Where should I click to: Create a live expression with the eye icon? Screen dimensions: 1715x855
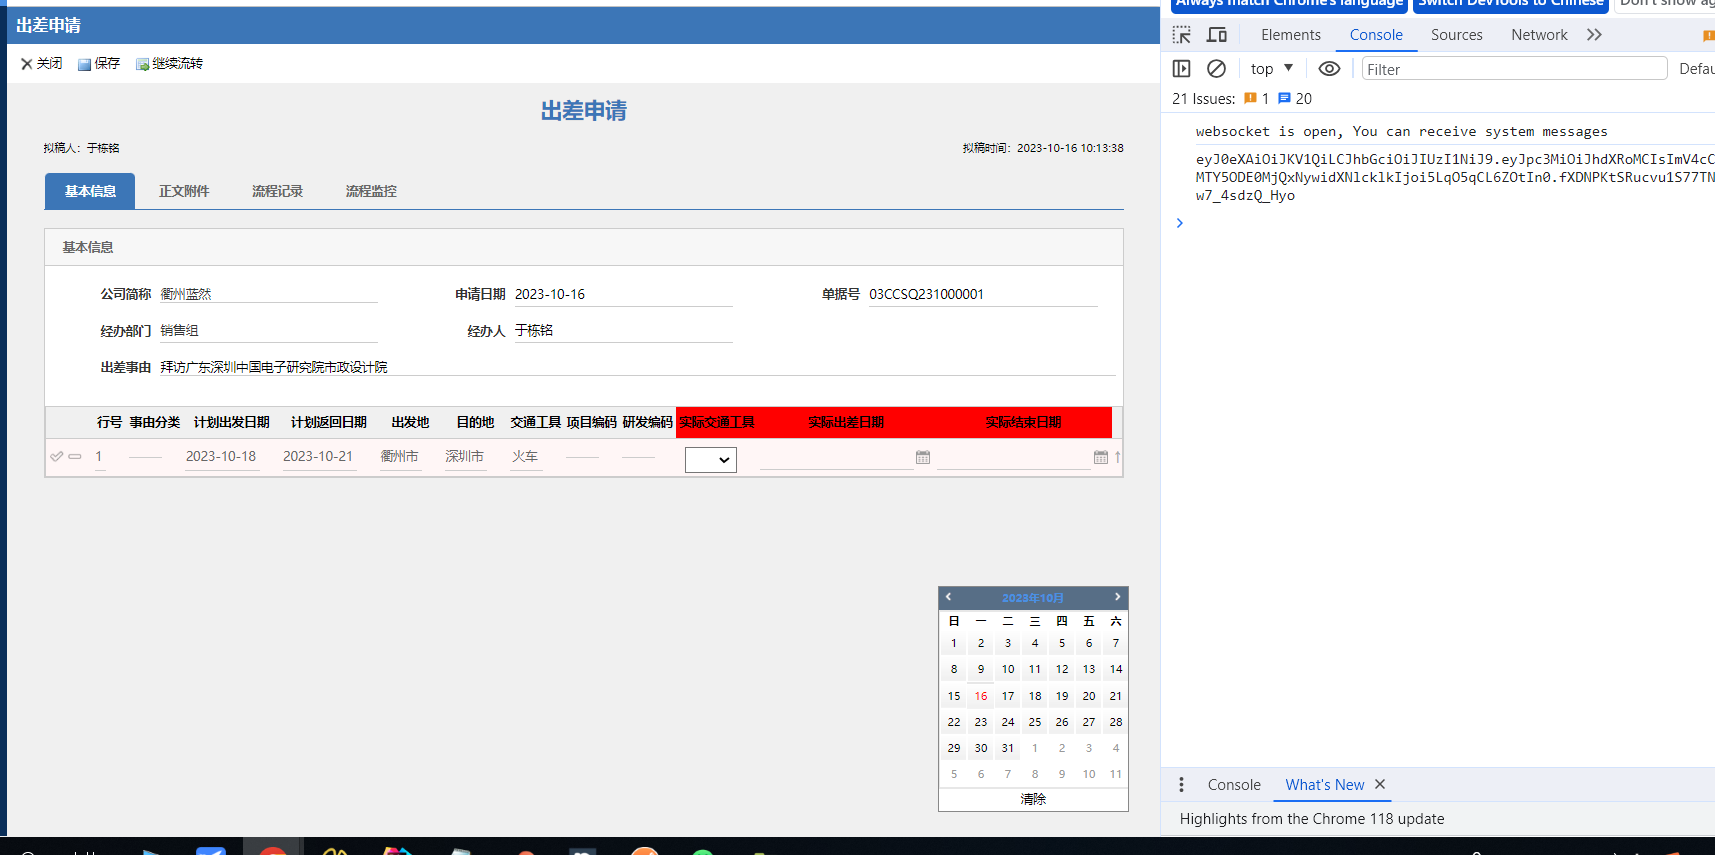(x=1329, y=69)
